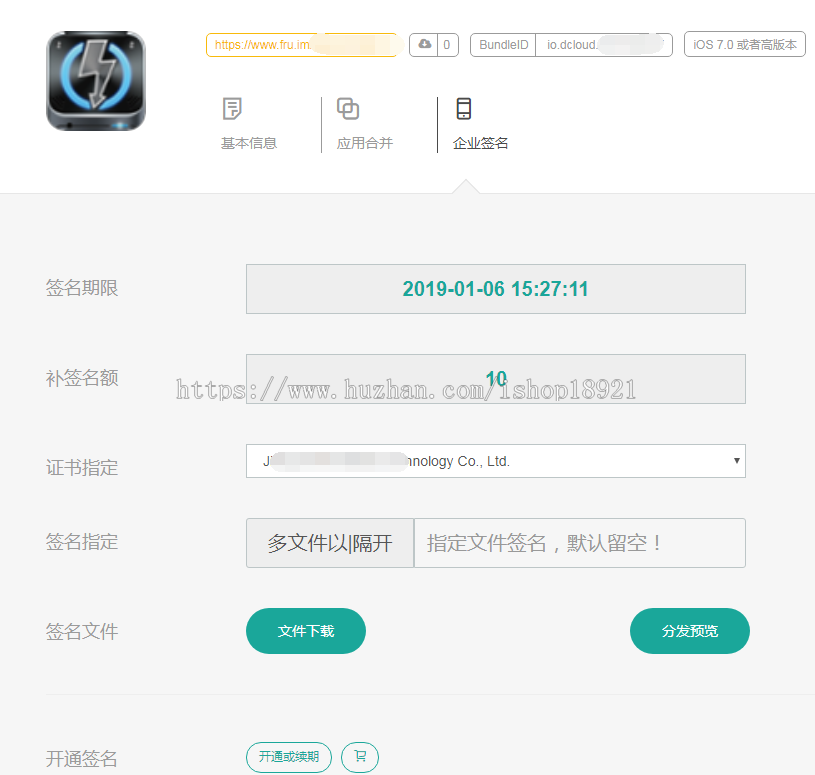815x775 pixels.
Task: Click the 补签名额 value 10 field
Action: tap(496, 379)
